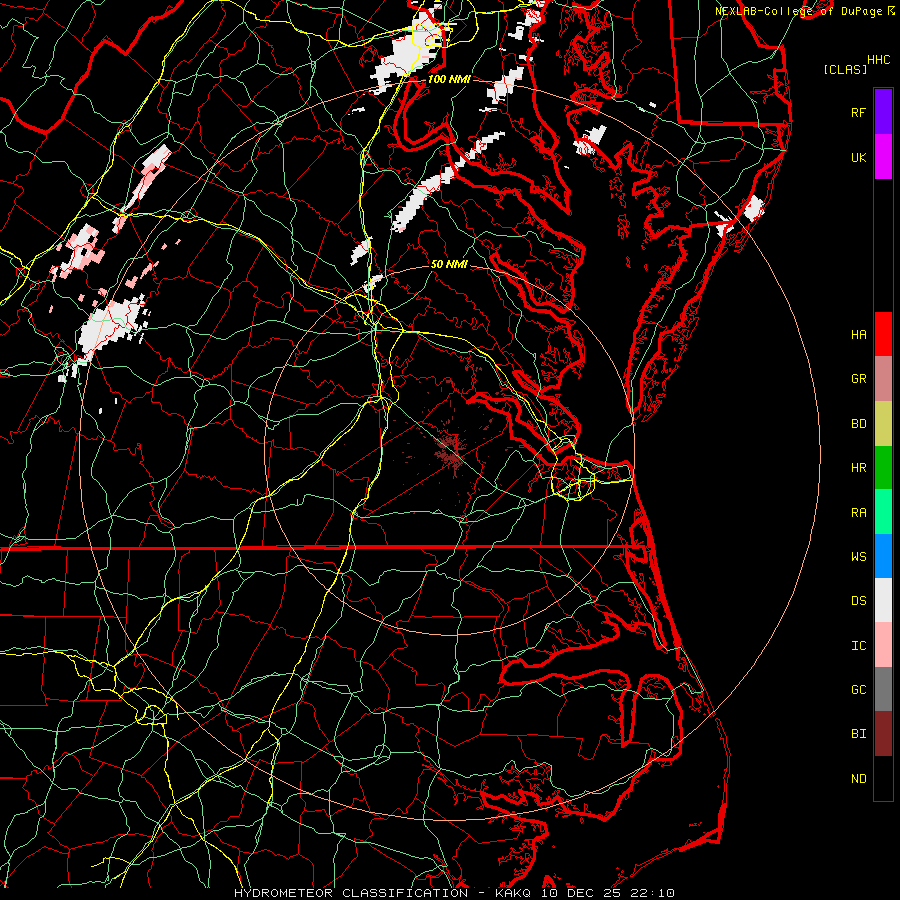Click the GC legend label

(858, 690)
